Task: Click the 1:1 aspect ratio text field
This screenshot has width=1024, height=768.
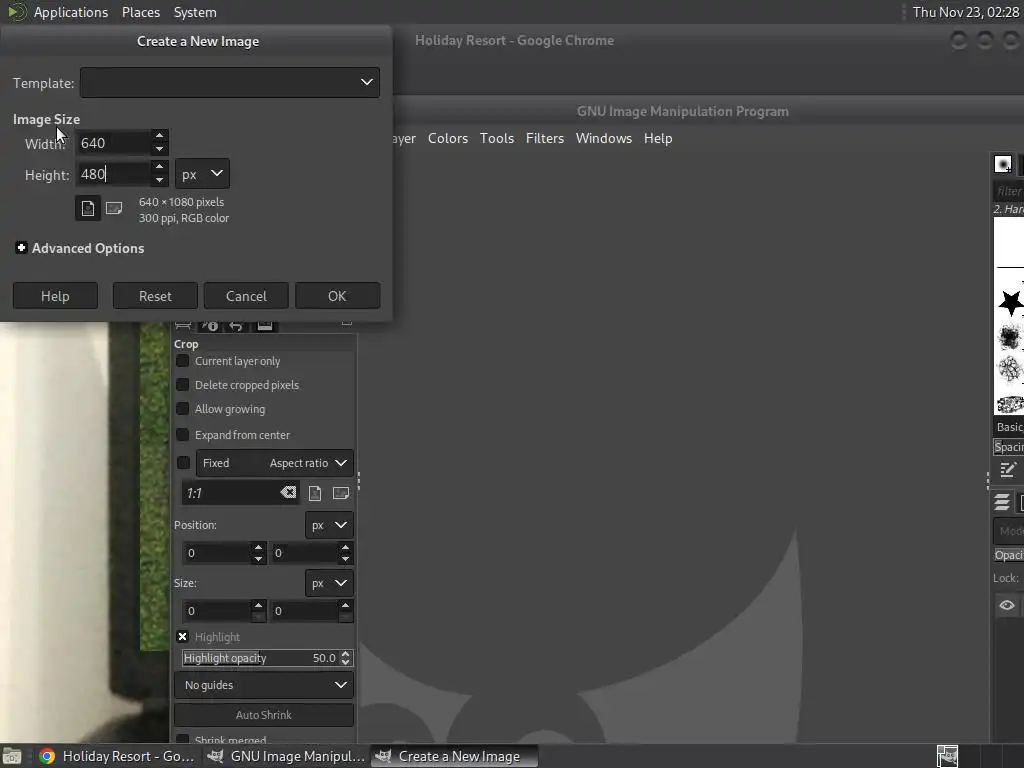Action: pyautogui.click(x=231, y=493)
